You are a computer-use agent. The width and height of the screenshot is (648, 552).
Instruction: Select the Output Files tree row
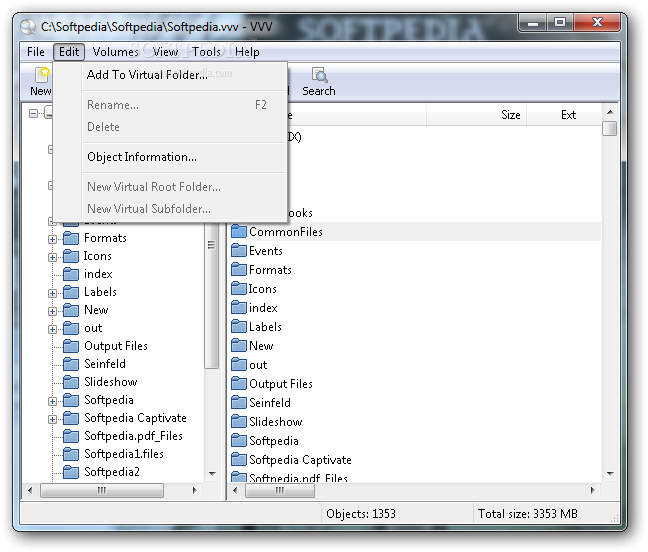coord(116,346)
